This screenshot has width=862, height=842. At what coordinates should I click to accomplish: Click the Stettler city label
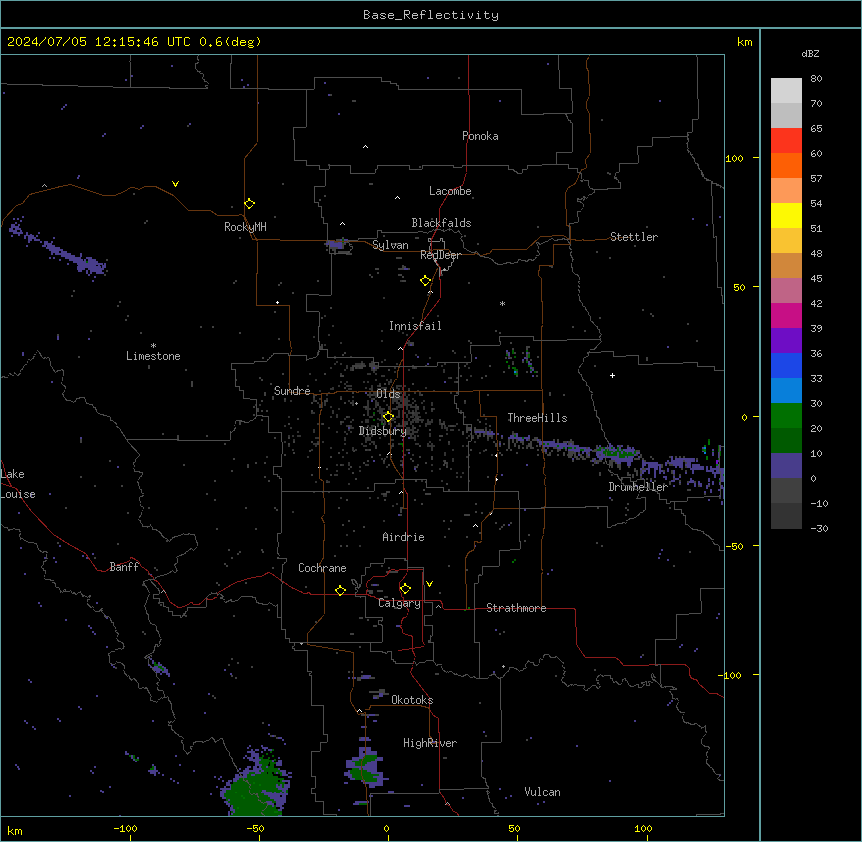pyautogui.click(x=634, y=237)
